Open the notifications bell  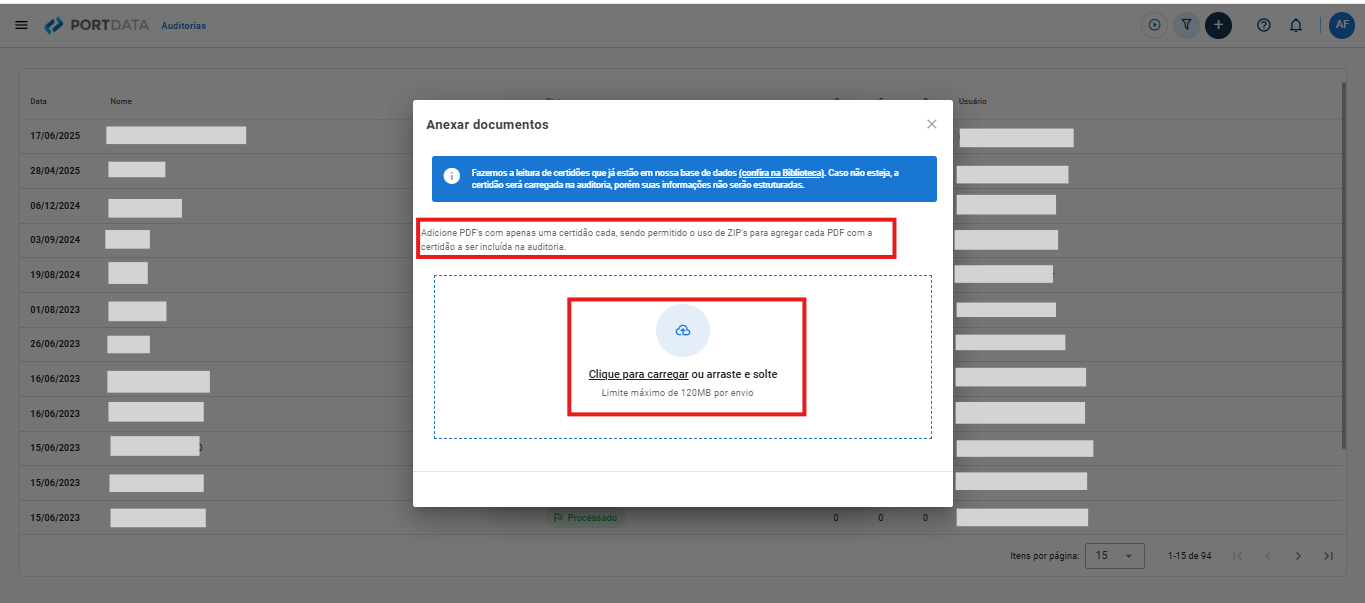pyautogui.click(x=1296, y=25)
